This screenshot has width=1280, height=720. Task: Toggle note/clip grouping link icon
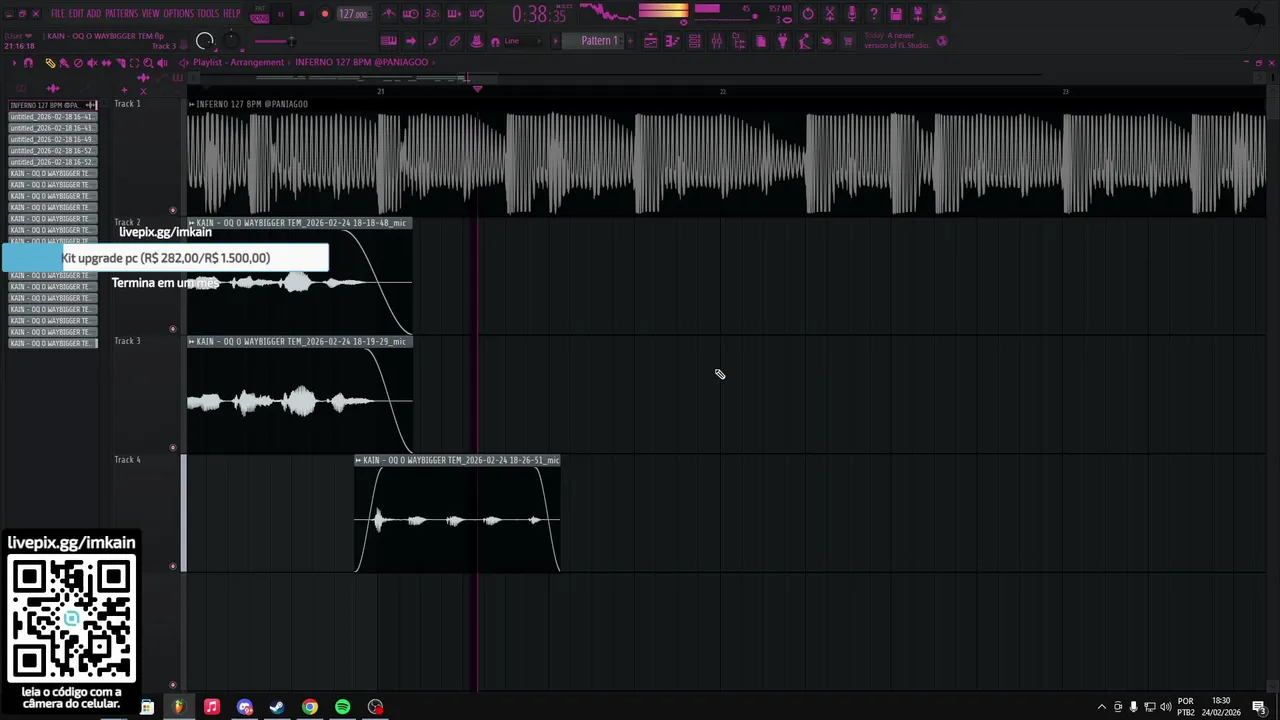click(x=454, y=41)
